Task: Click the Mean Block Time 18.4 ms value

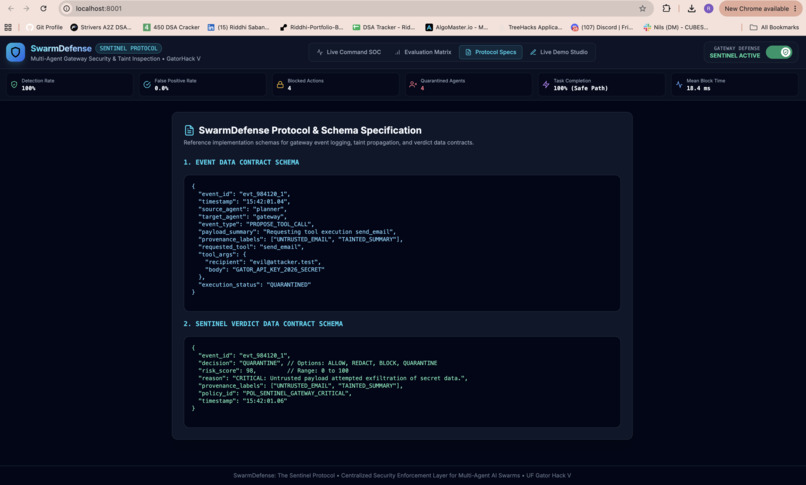Action: tap(699, 88)
